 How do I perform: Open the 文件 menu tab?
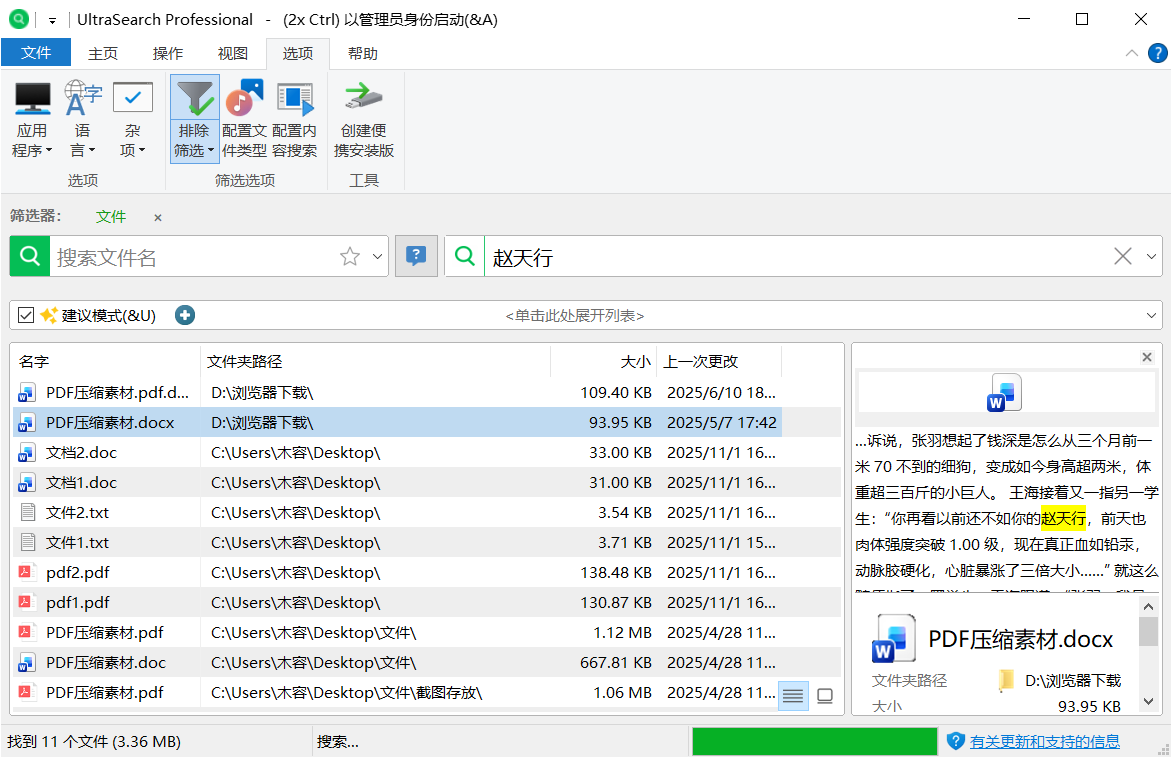pyautogui.click(x=36, y=52)
